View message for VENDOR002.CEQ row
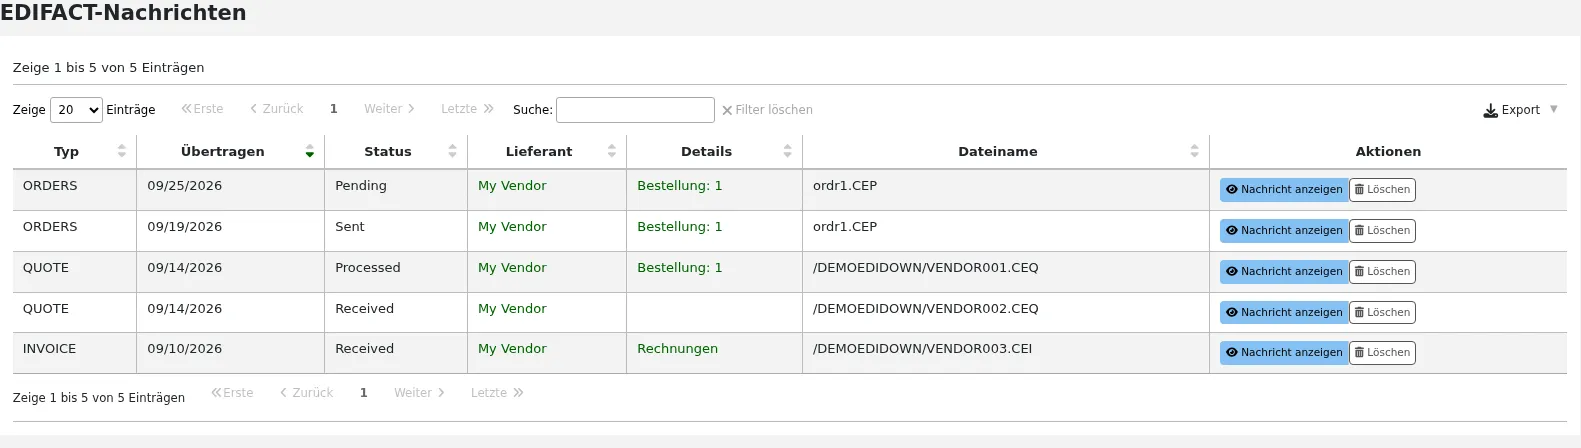1581x448 pixels. pos(1284,313)
